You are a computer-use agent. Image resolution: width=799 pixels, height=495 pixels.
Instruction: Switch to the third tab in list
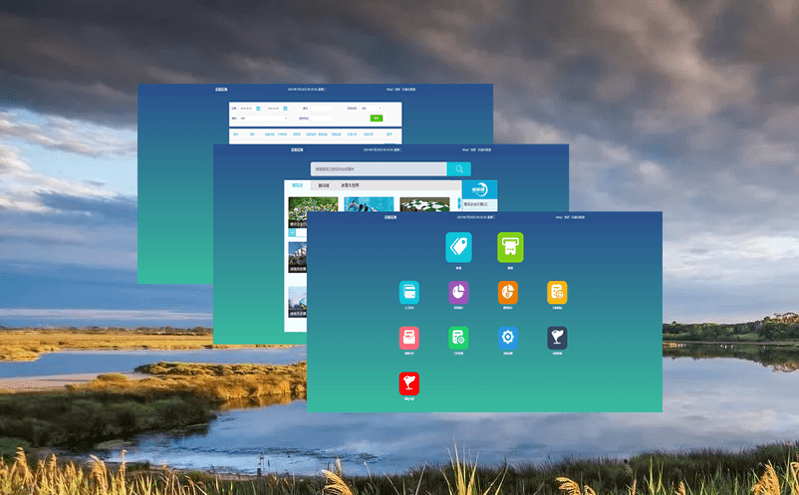pos(350,185)
